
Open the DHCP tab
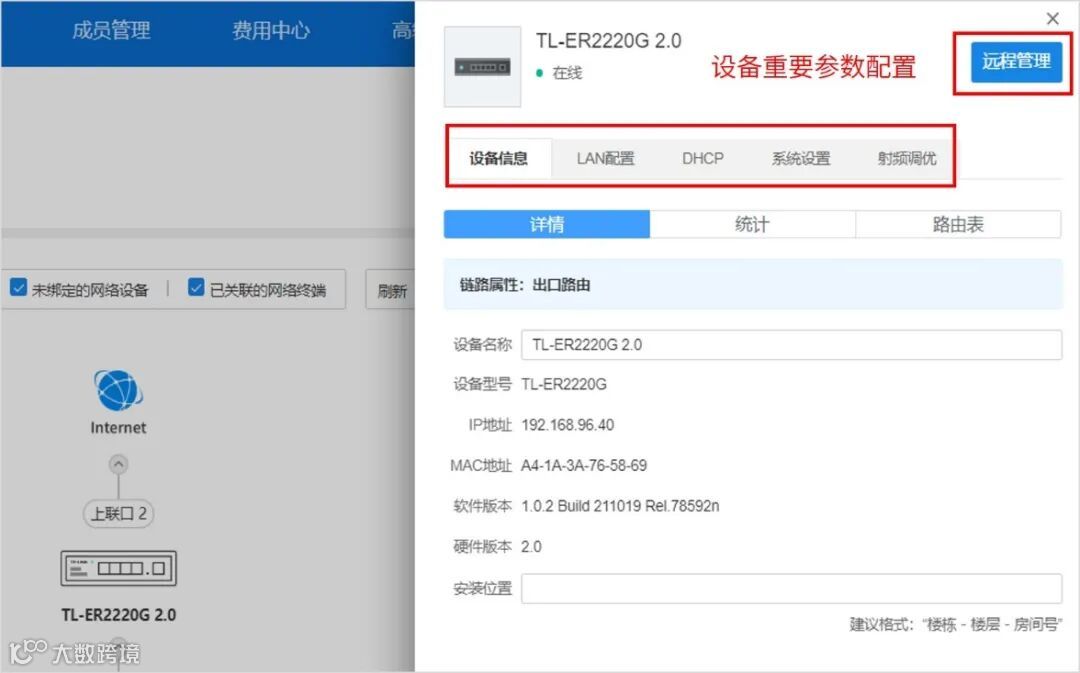[x=703, y=158]
